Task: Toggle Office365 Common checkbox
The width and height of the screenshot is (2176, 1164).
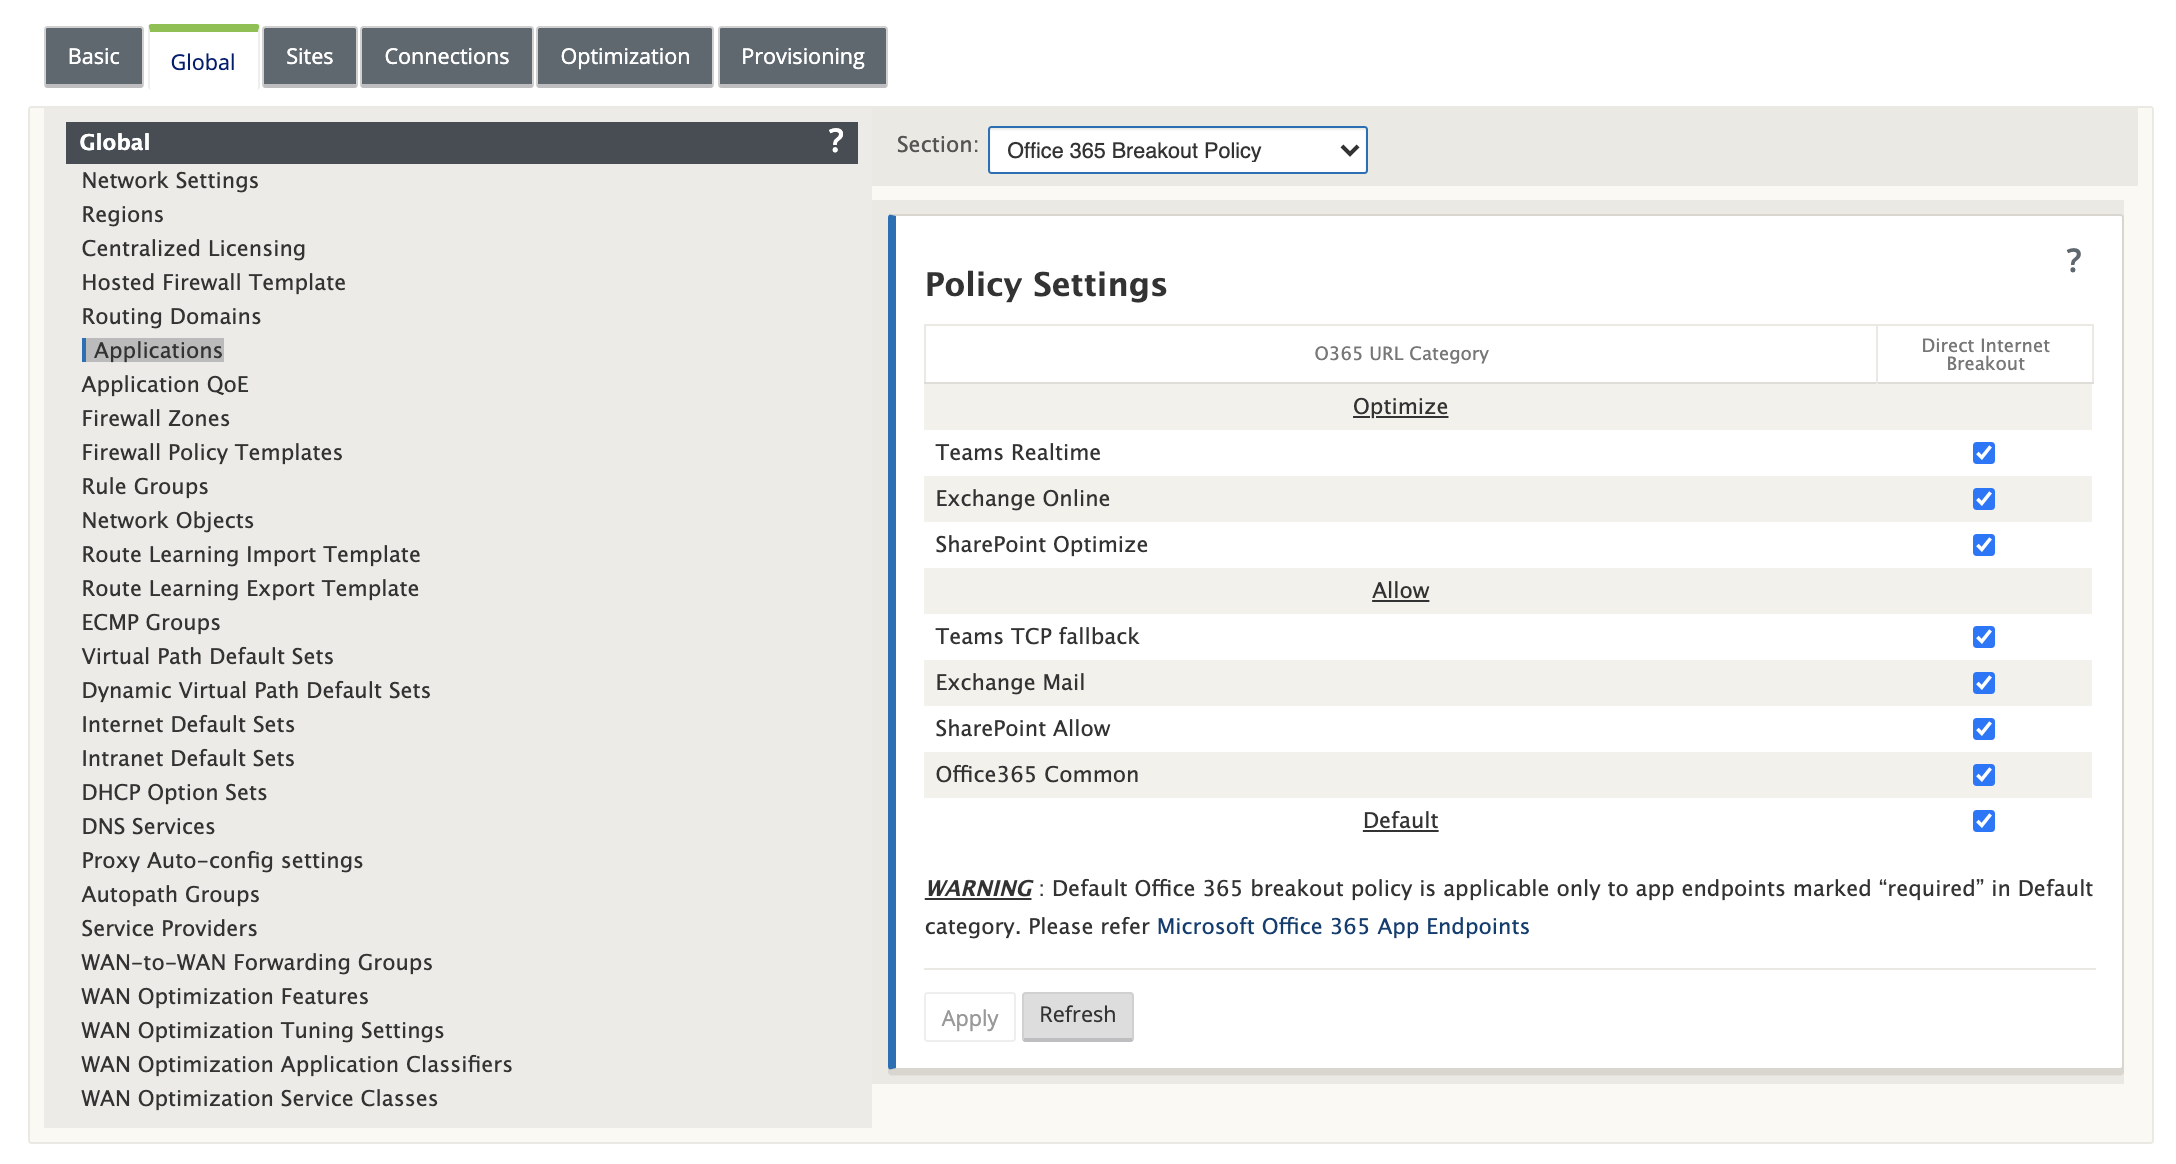Action: click(1984, 775)
